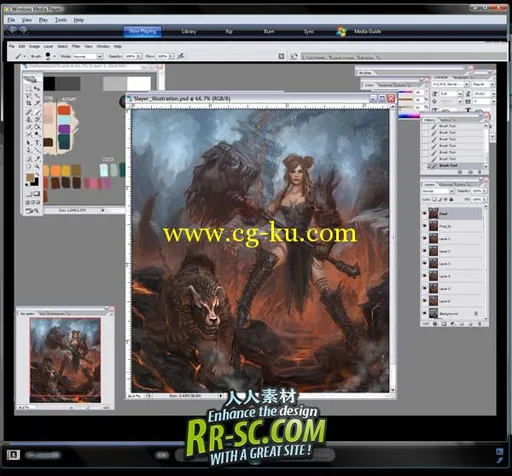
Task: Open Windows Media Player File menu
Action: 11,20
